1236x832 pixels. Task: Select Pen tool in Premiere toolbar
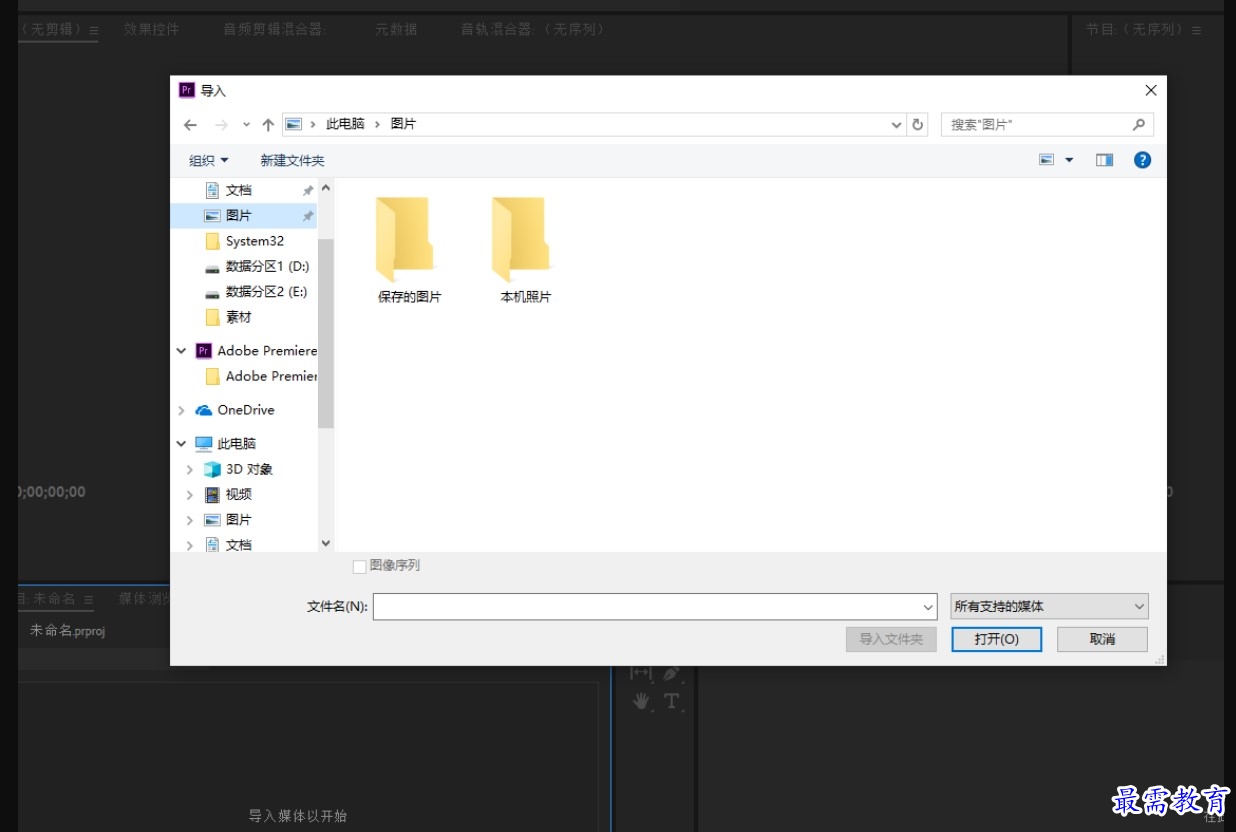pyautogui.click(x=671, y=674)
